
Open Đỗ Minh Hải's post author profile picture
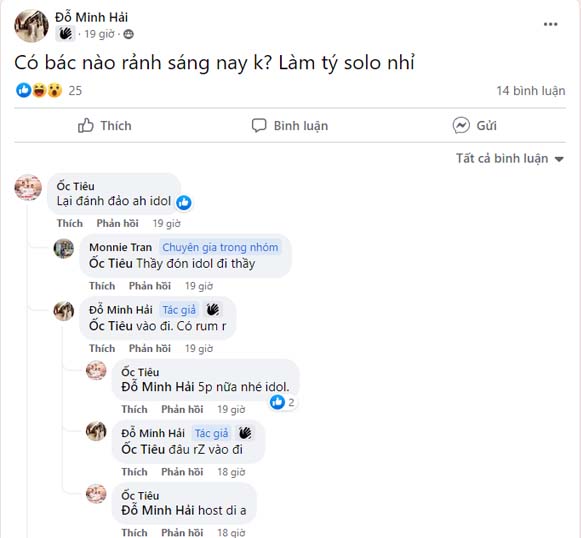(31, 26)
